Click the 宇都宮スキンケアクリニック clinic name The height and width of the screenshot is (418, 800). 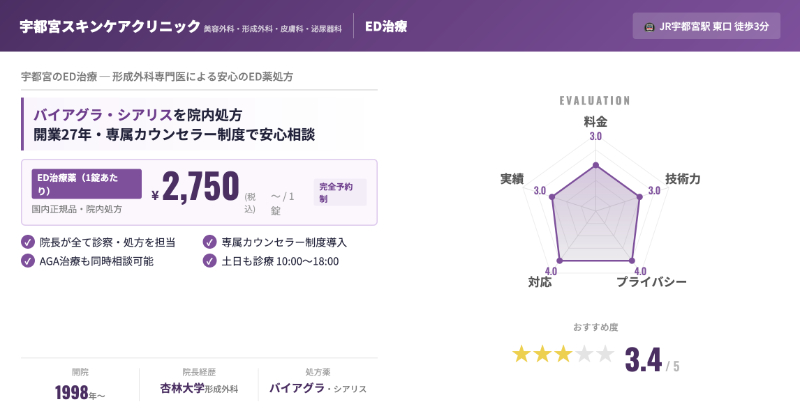(x=110, y=26)
